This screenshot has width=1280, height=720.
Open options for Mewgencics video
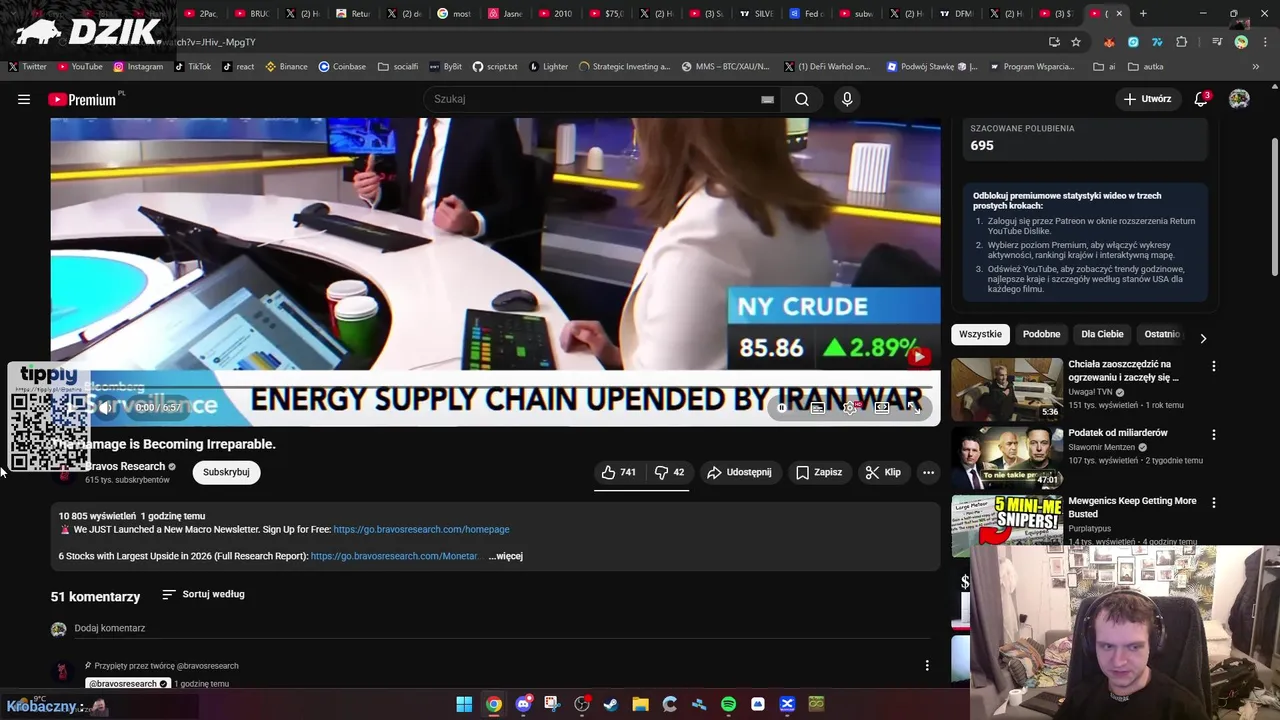(1214, 503)
